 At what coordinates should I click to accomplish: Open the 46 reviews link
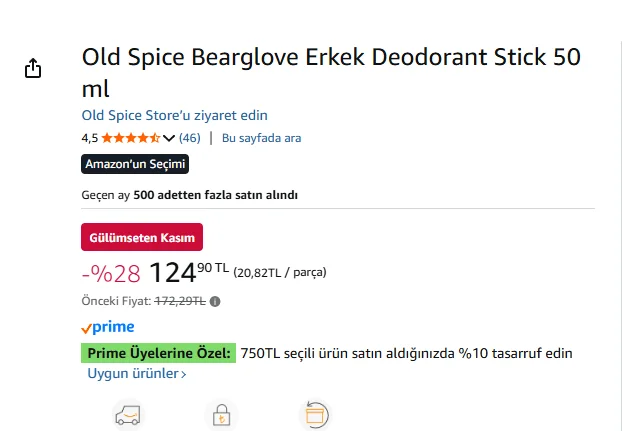coord(190,138)
